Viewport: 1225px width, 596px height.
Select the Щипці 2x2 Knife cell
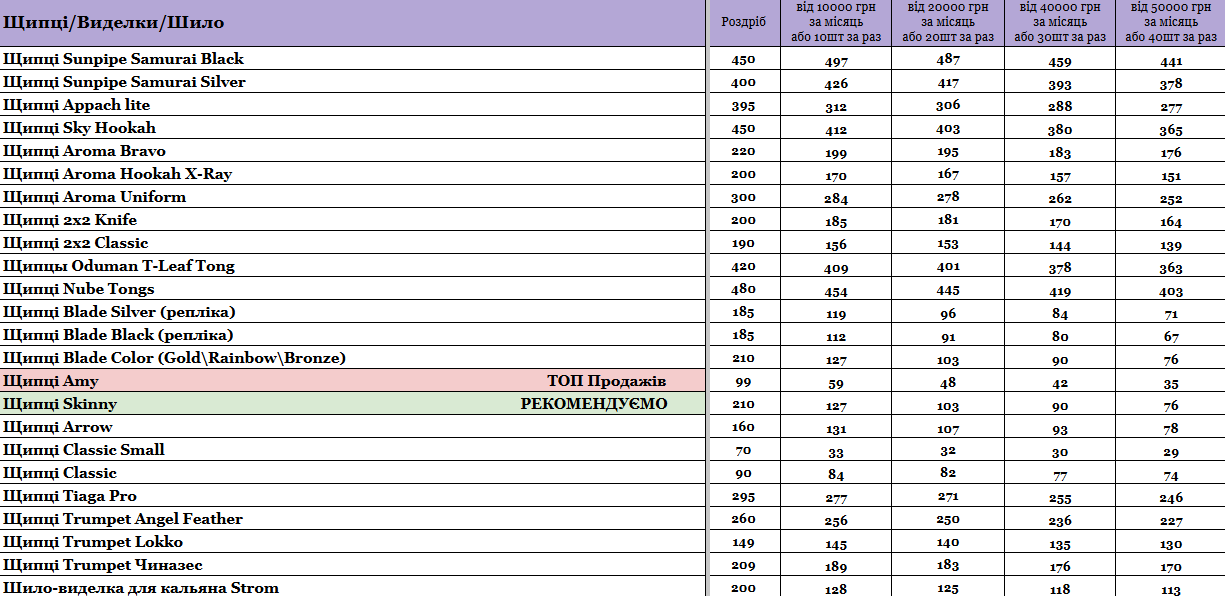pos(353,220)
